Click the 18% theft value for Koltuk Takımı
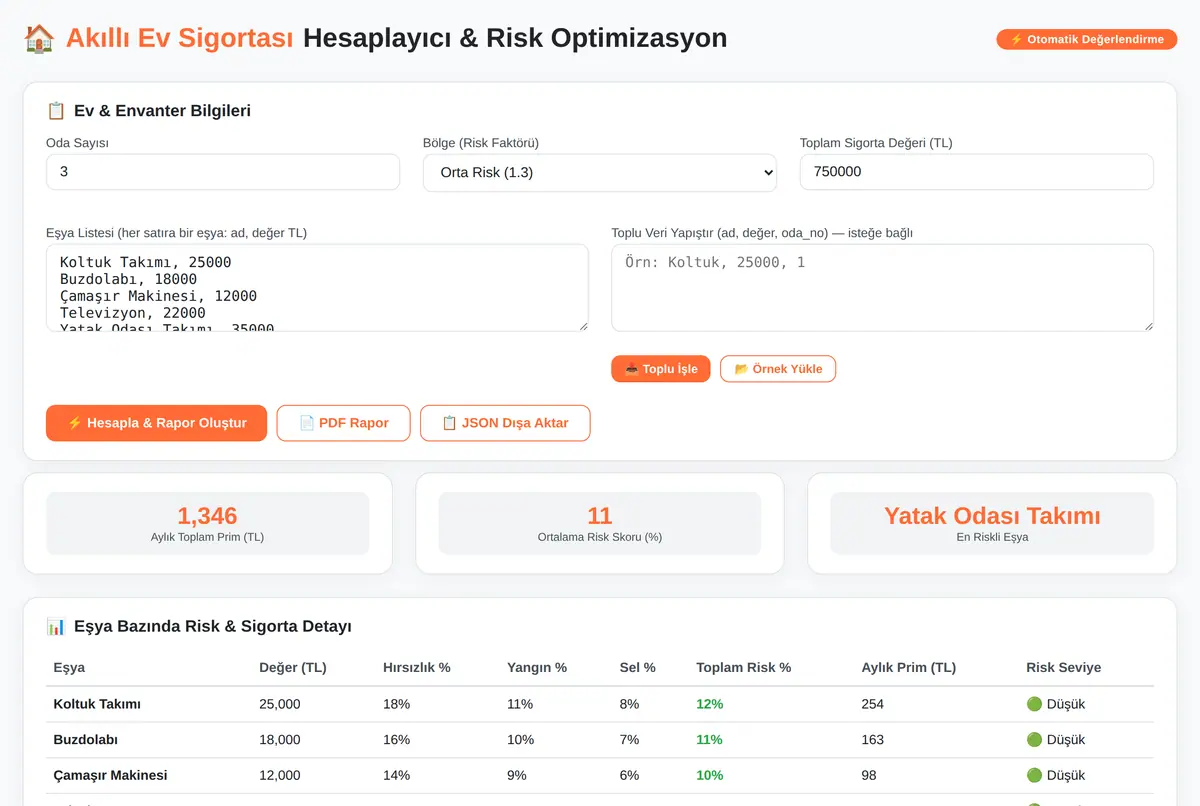This screenshot has width=1200, height=806. point(397,704)
